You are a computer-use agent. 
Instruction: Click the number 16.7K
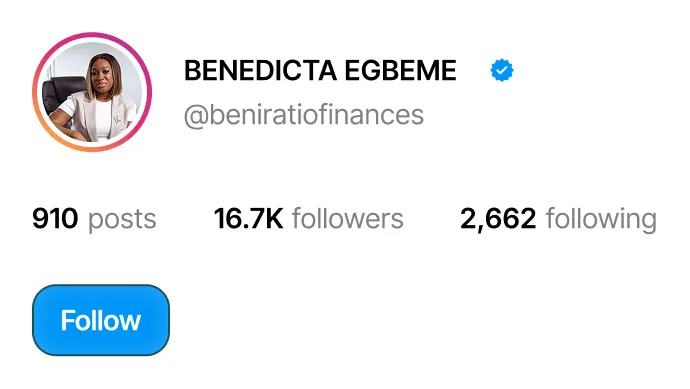(x=248, y=219)
